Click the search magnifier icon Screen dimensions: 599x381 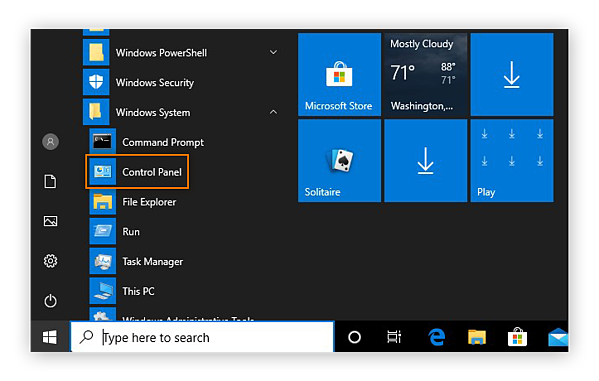click(86, 337)
